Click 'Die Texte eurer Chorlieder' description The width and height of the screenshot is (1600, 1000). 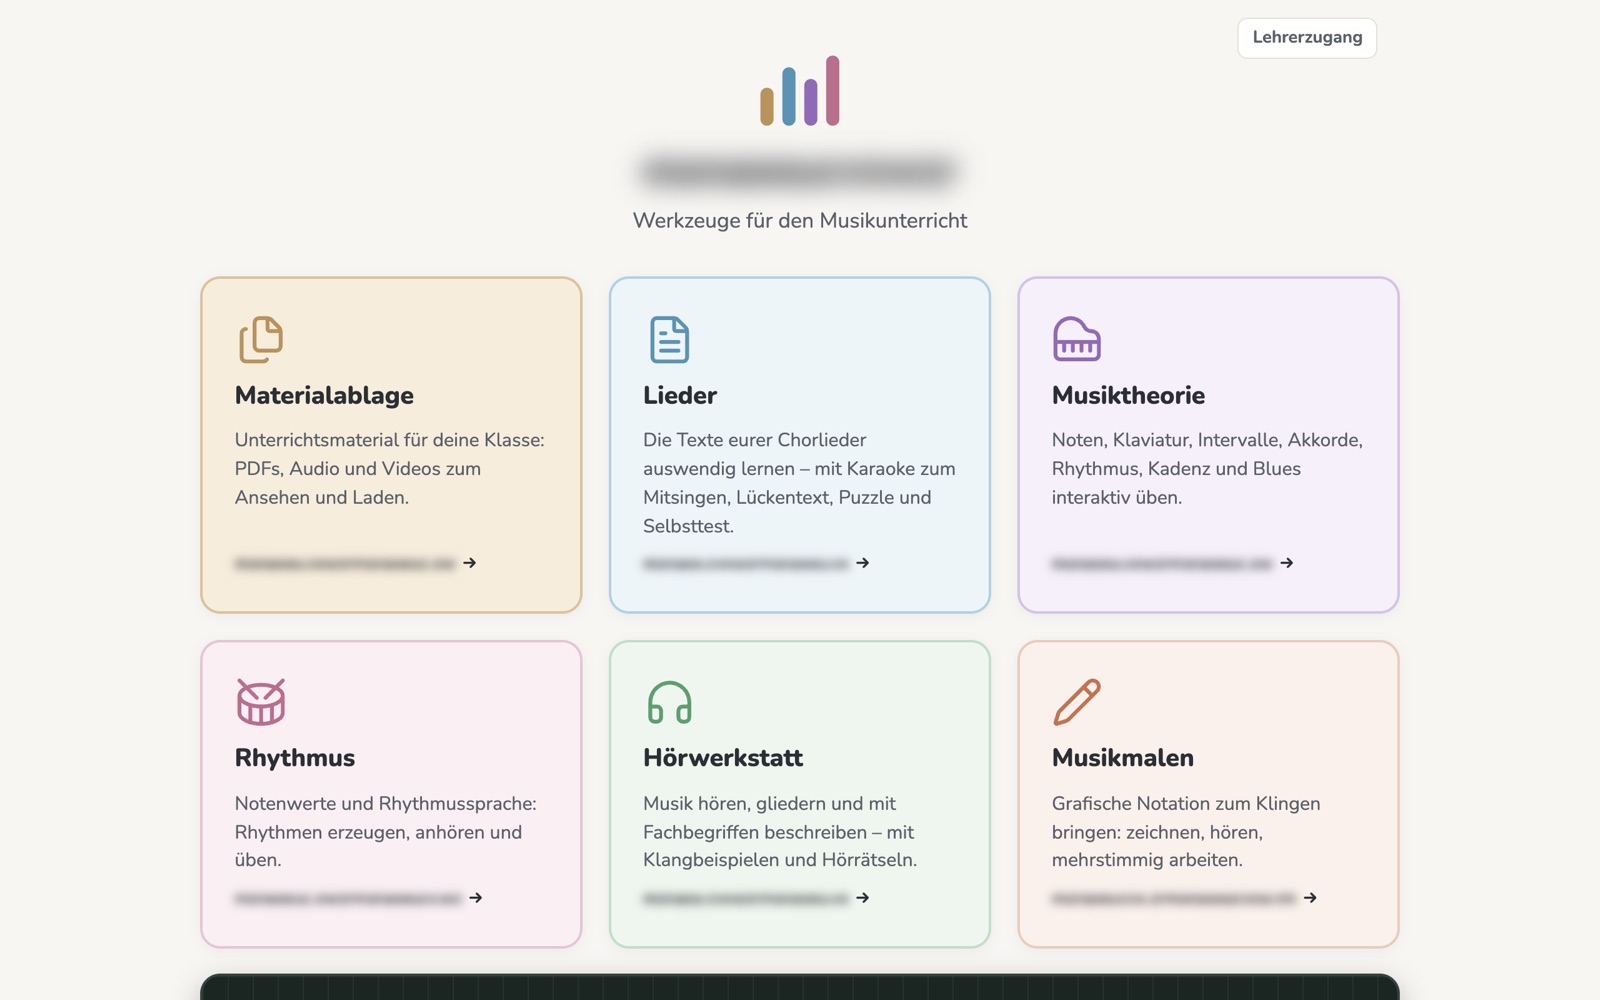point(800,483)
